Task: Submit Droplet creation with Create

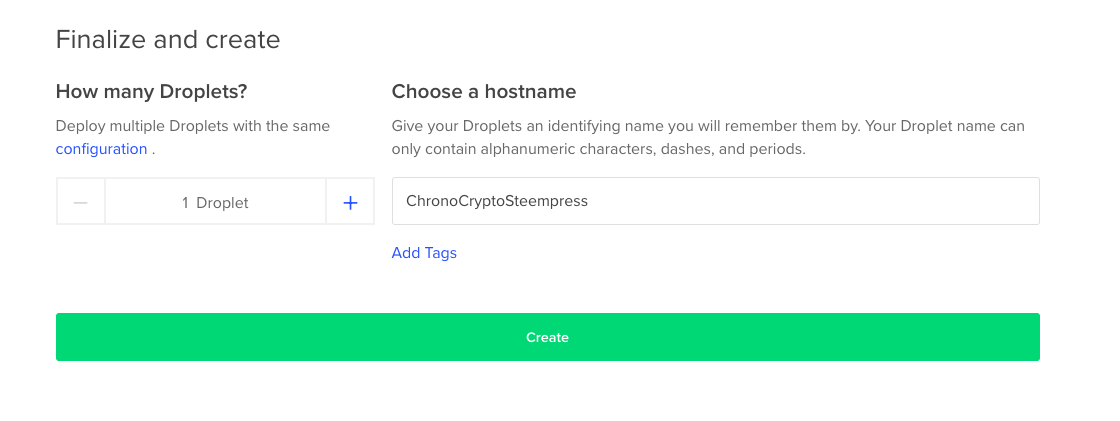Action: [547, 337]
